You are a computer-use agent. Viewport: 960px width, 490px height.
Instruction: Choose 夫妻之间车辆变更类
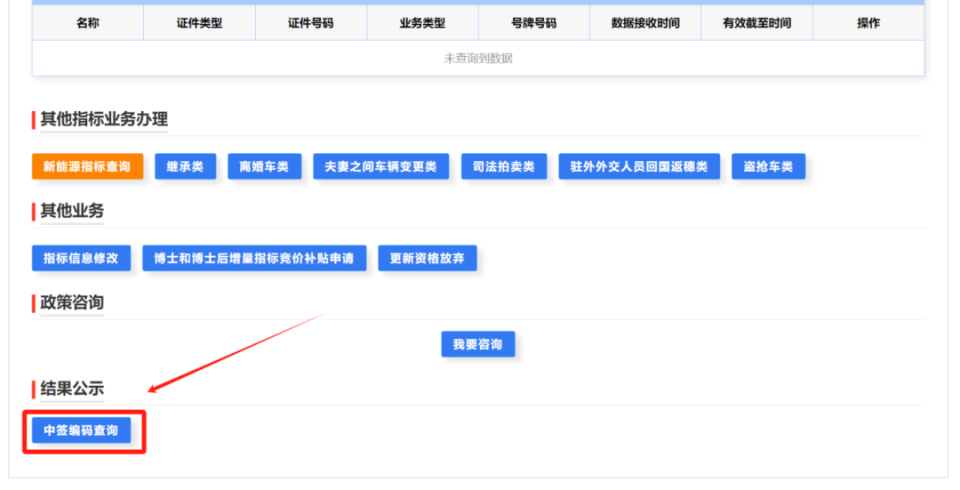coord(381,167)
